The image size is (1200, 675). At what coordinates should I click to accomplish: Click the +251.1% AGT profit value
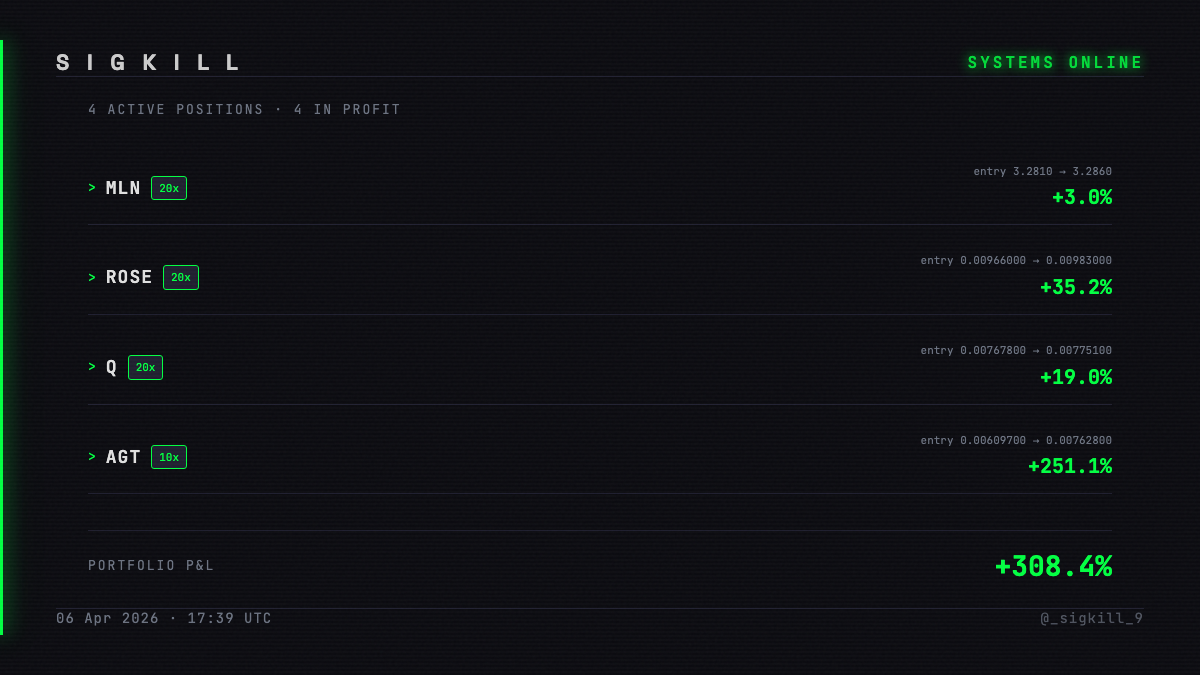click(1070, 467)
